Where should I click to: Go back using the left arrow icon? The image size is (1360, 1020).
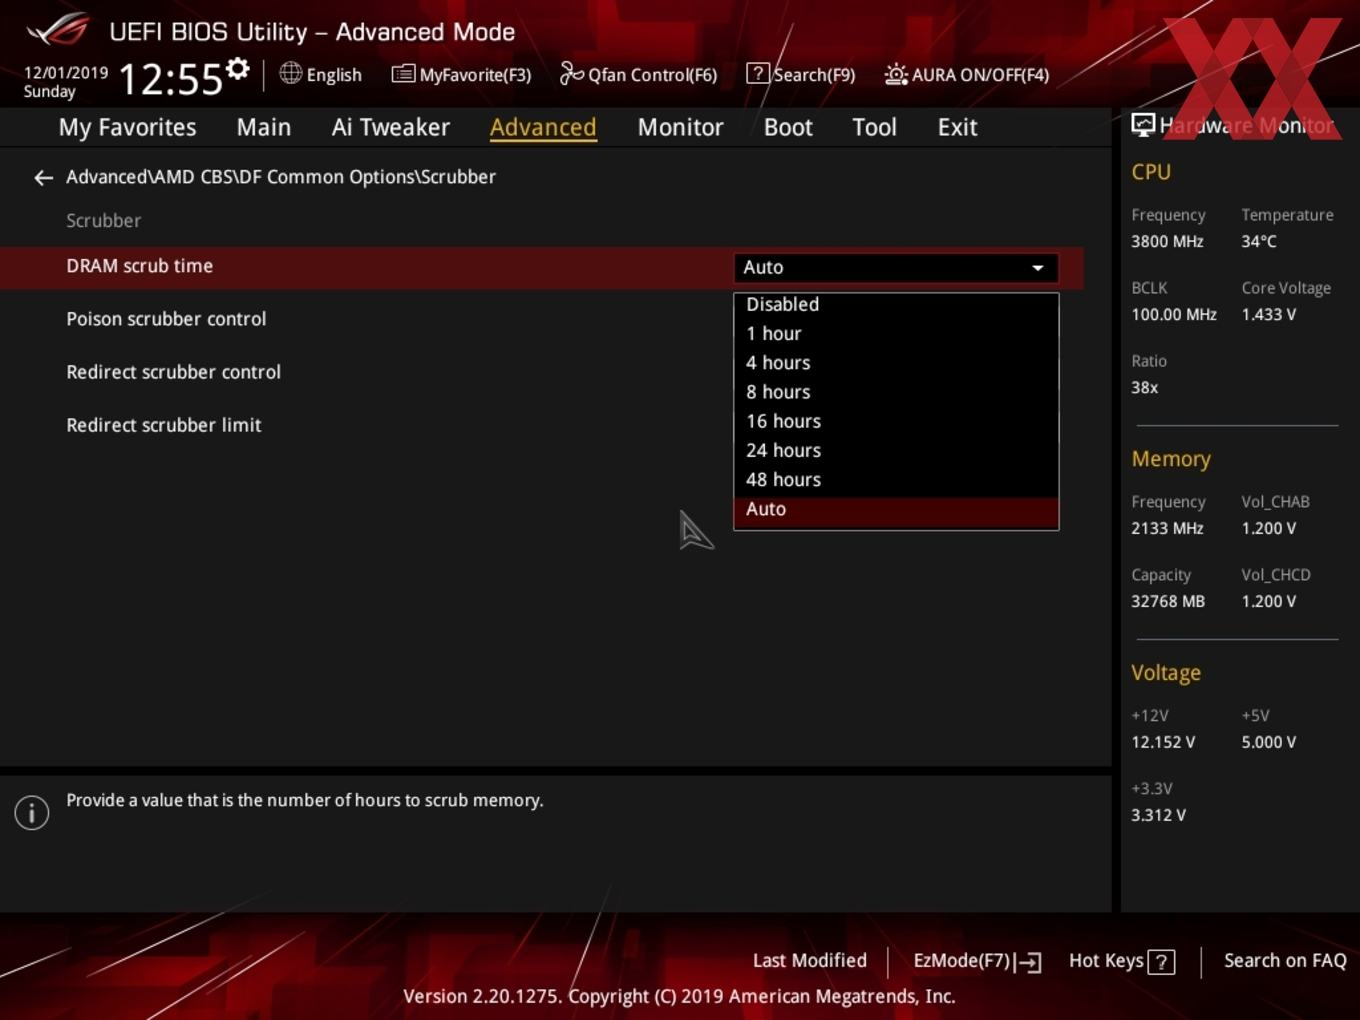(x=43, y=178)
